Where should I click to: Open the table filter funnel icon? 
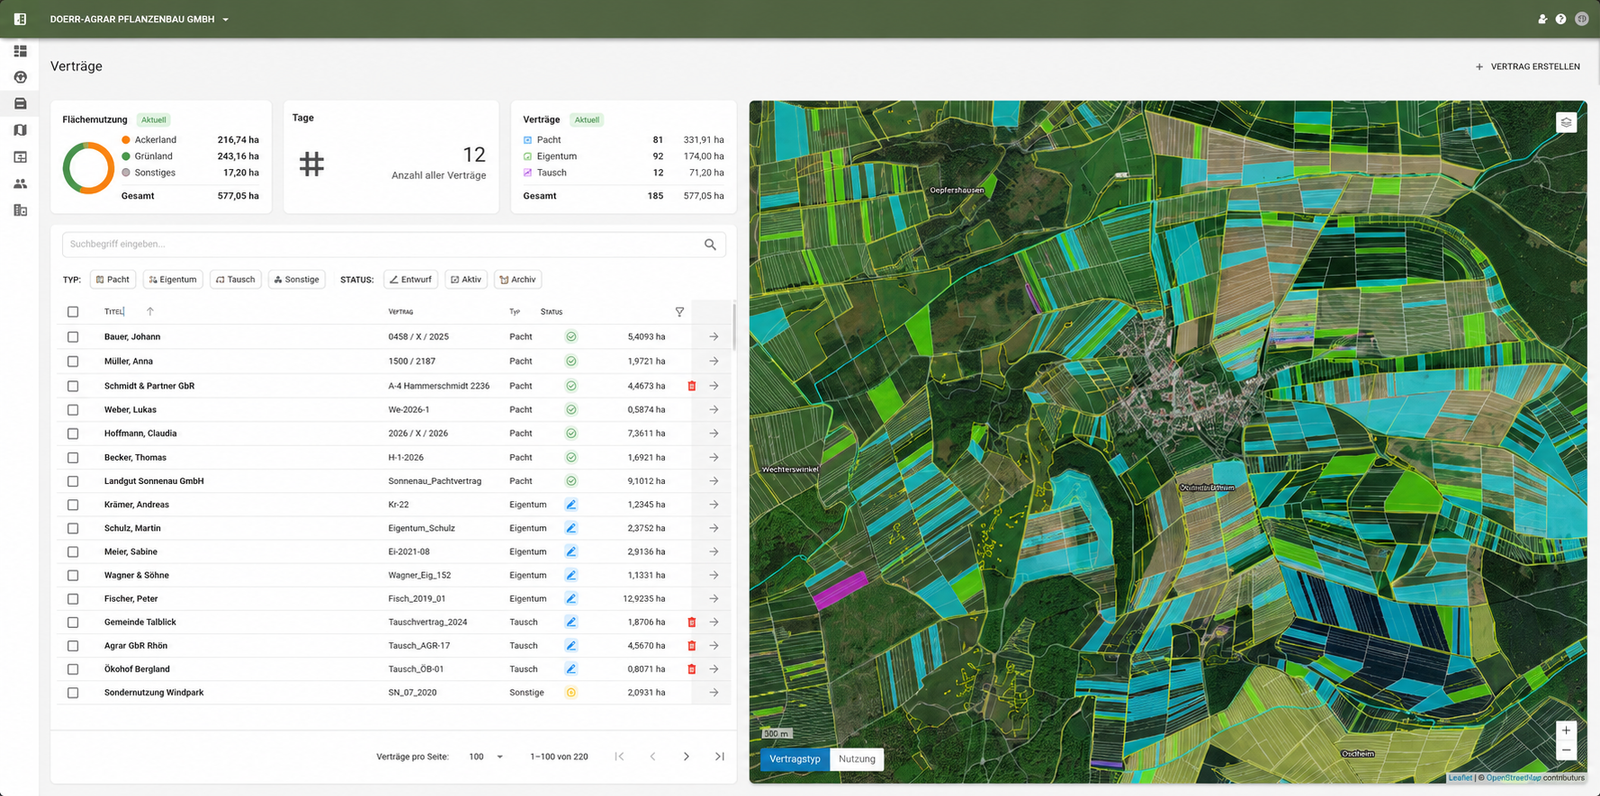tap(679, 312)
